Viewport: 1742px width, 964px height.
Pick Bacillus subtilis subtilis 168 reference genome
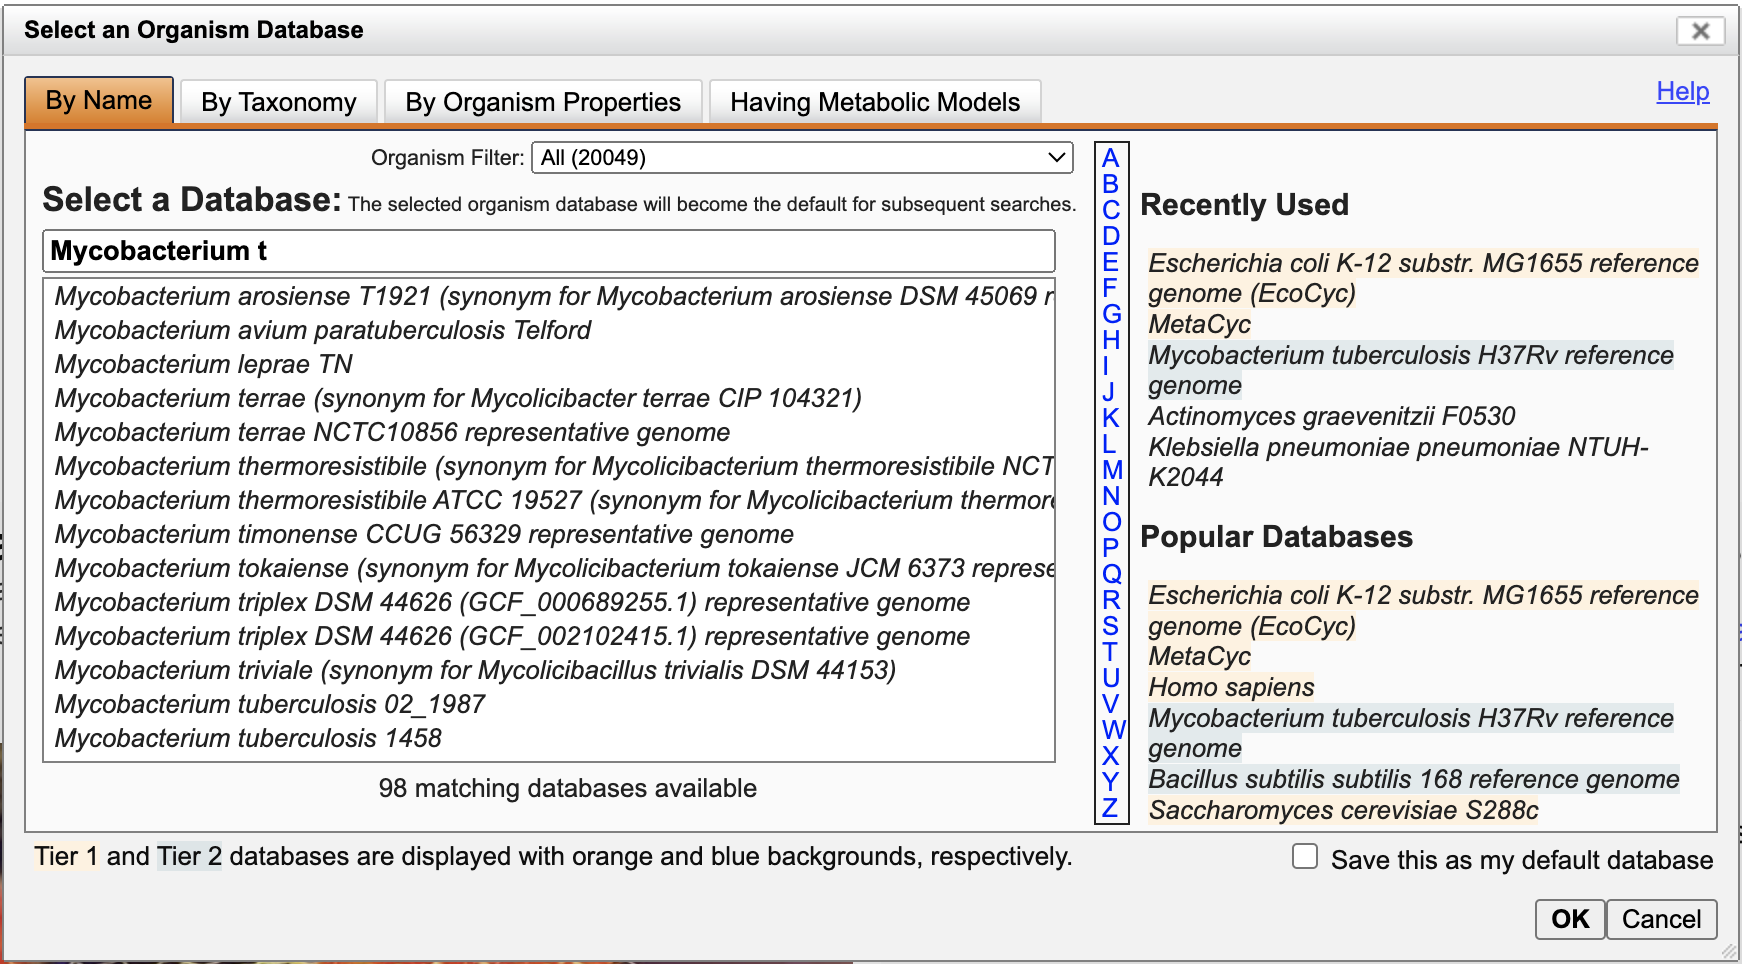click(1413, 779)
